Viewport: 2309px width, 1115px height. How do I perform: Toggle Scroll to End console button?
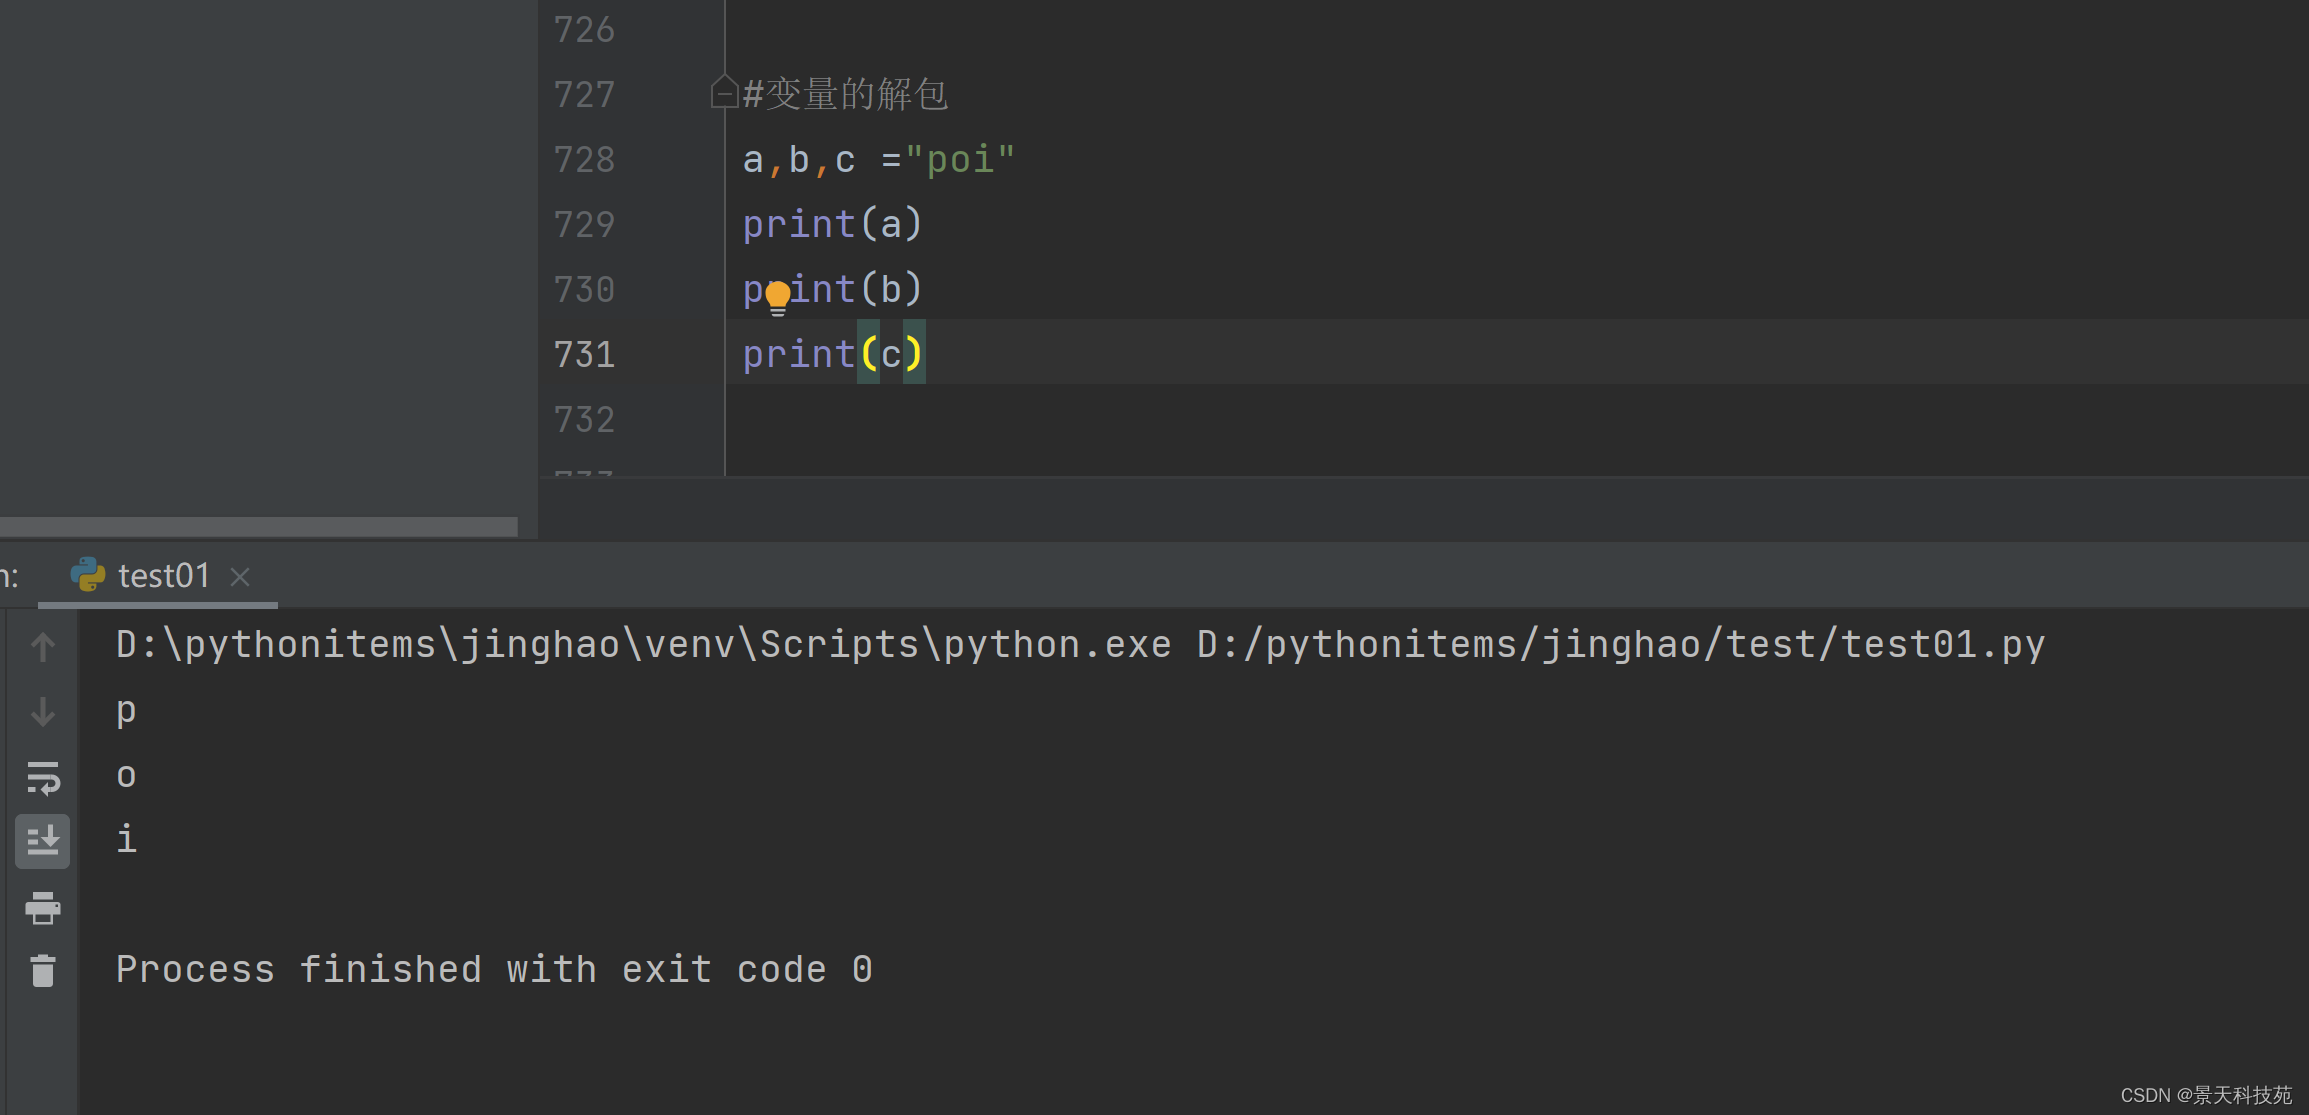(42, 841)
